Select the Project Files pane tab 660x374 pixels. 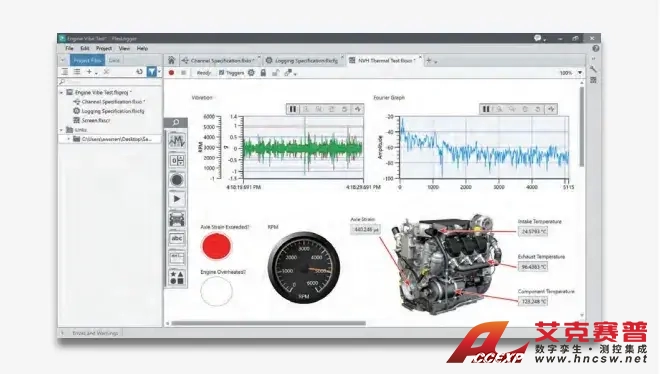[87, 60]
